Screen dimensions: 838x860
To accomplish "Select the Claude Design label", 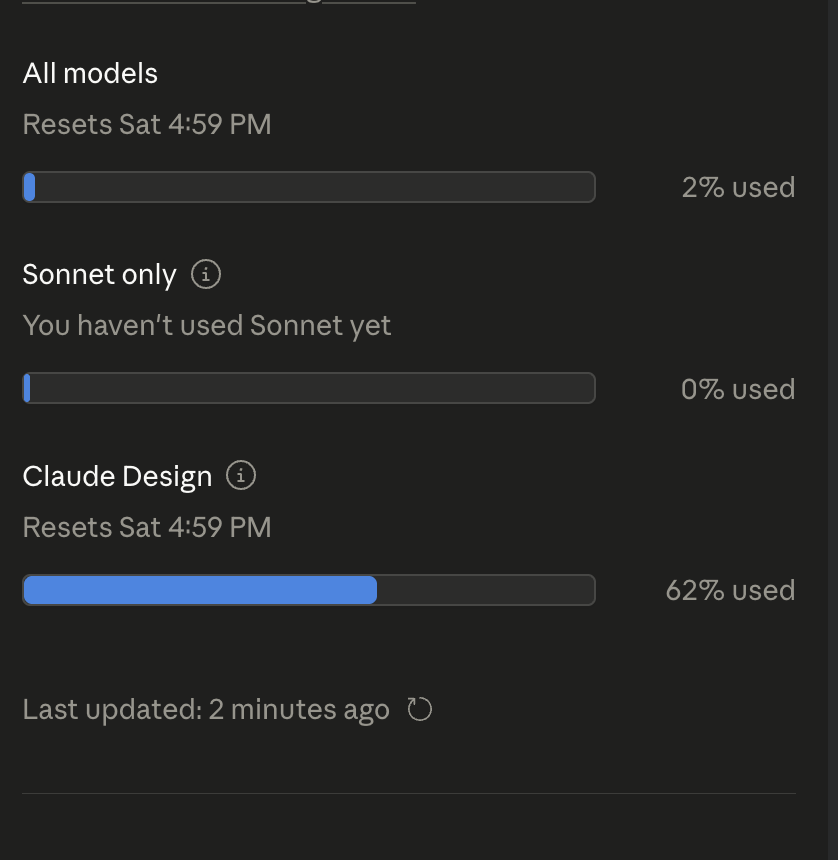I will (117, 476).
